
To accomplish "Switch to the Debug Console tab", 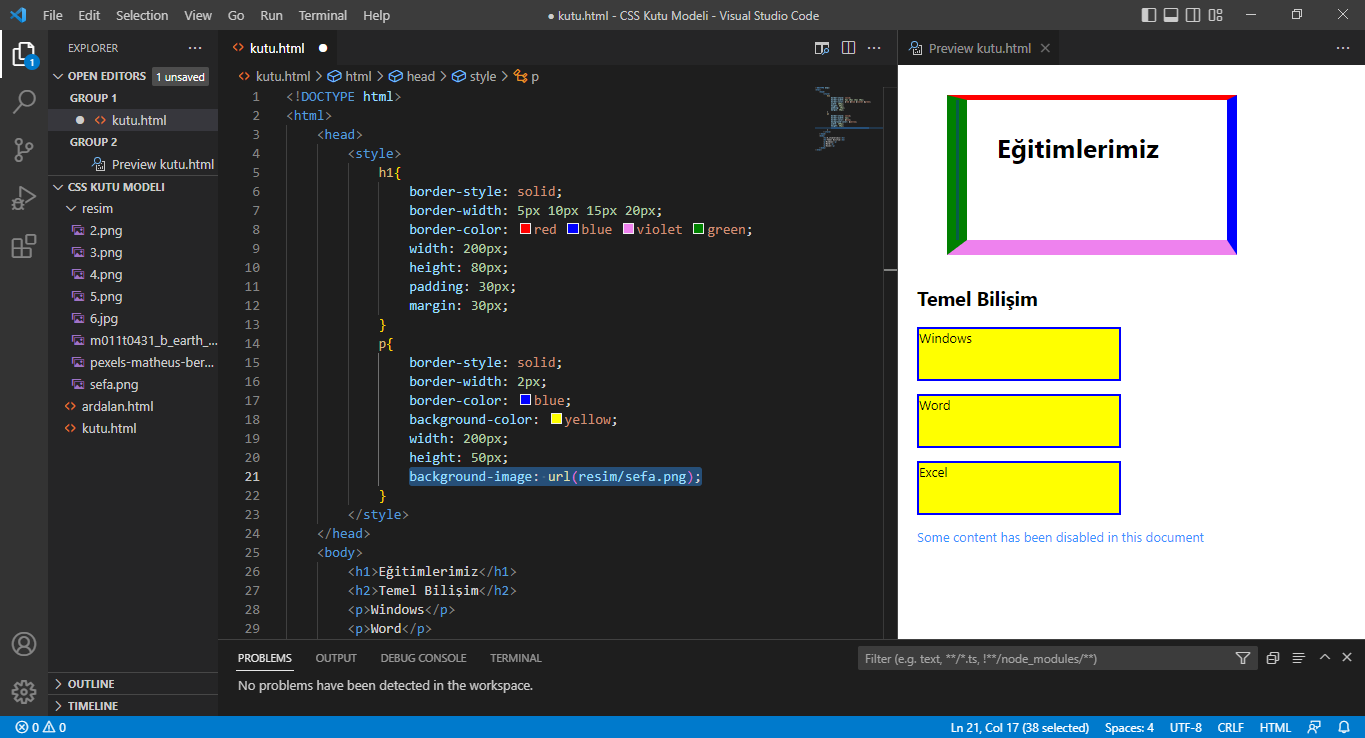I will (x=423, y=658).
